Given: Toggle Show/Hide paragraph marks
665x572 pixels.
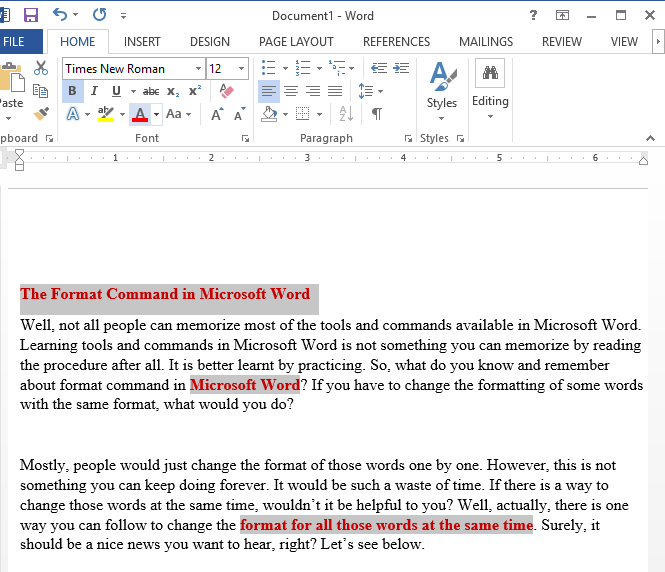Looking at the screenshot, I should click(377, 114).
